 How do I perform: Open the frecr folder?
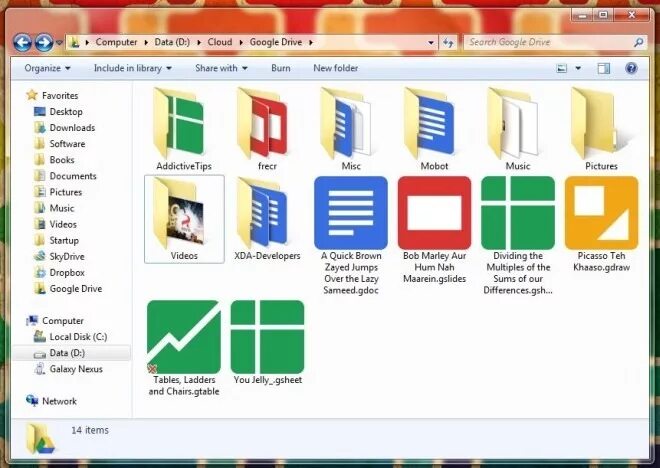click(267, 128)
